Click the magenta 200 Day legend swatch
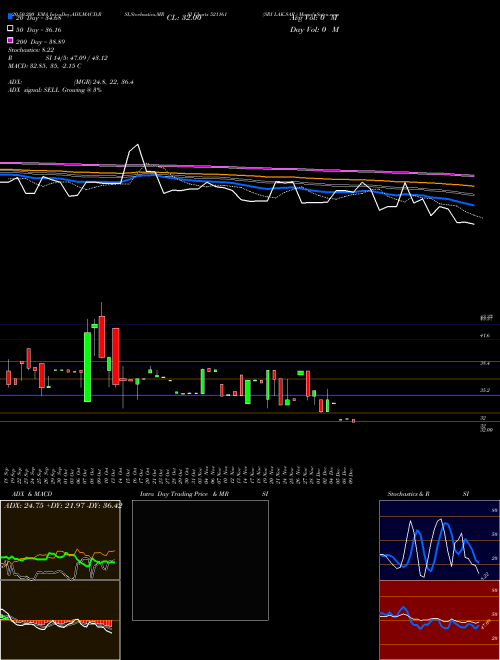 coord(11,40)
